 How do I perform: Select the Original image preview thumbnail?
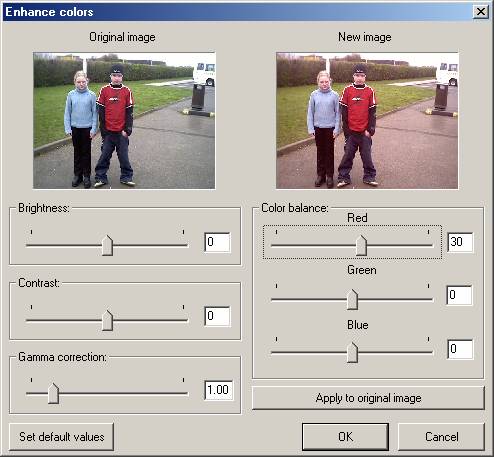point(124,120)
